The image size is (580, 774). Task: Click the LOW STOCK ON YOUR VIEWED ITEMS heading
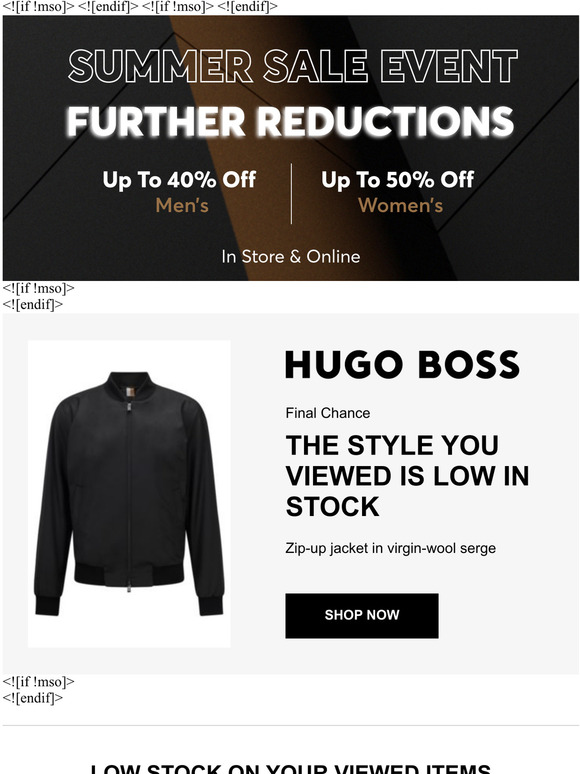(x=291, y=769)
